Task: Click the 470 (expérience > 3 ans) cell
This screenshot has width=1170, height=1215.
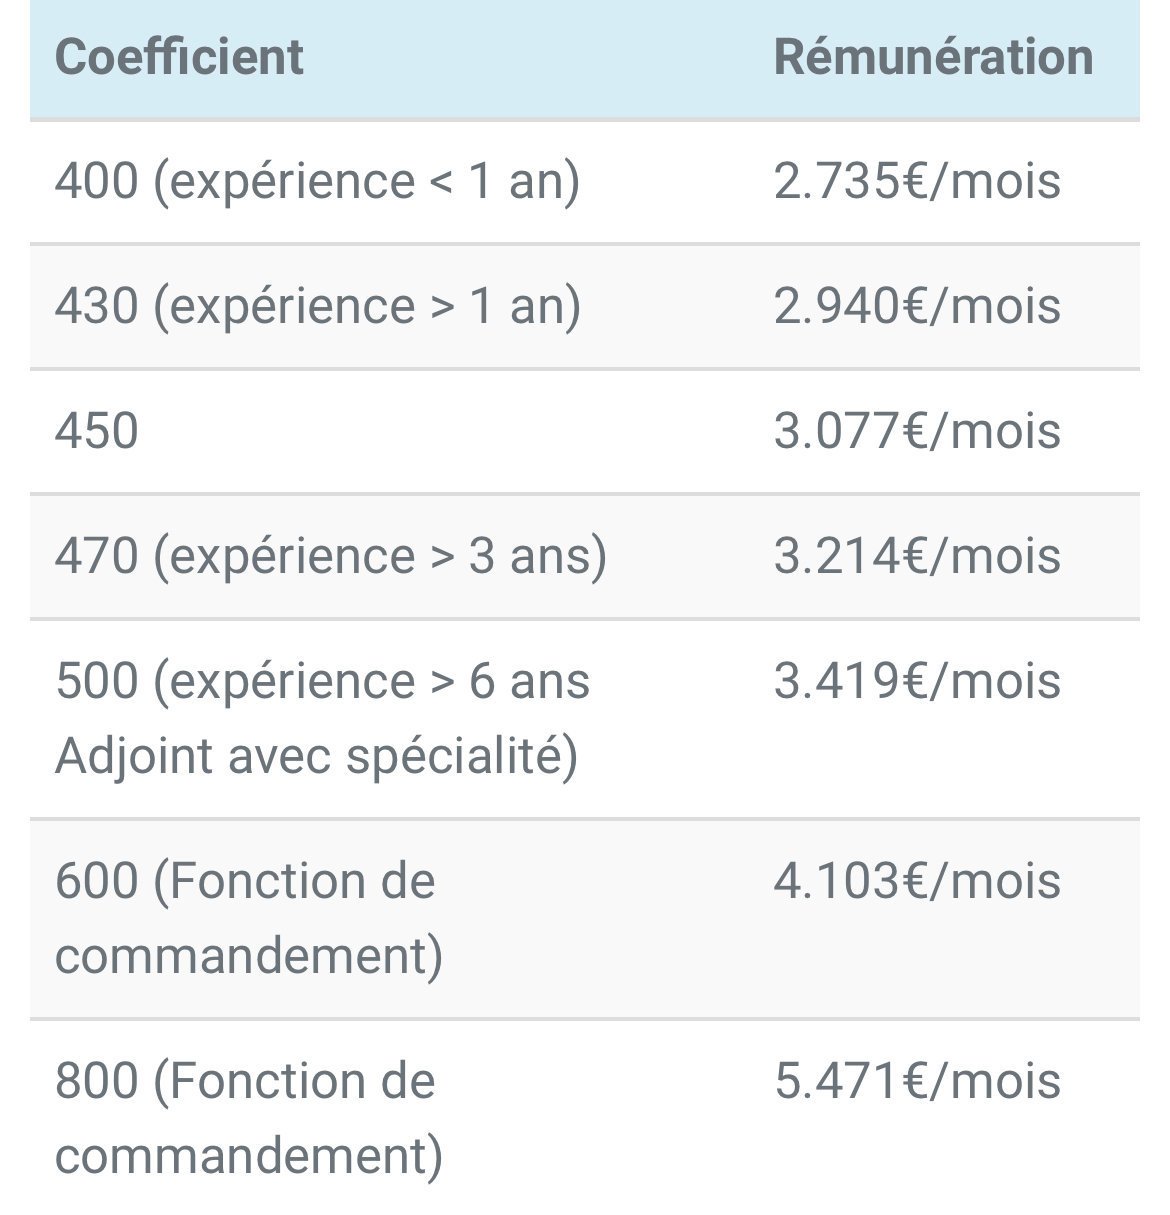Action: point(330,556)
